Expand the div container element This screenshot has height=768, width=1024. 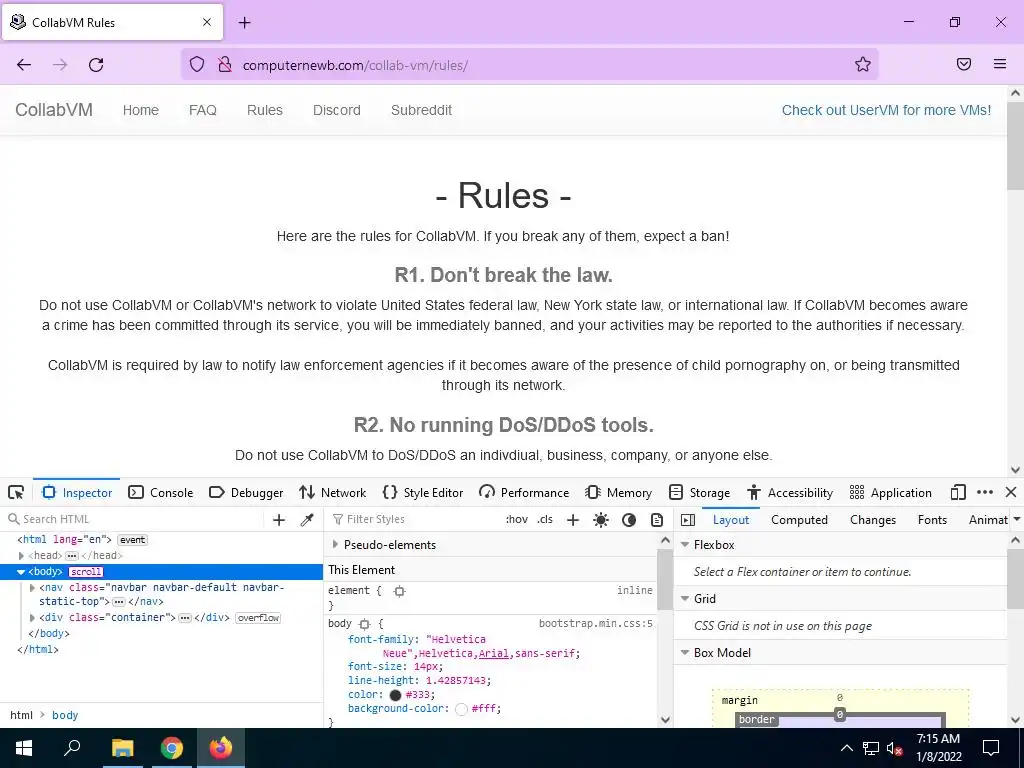[x=32, y=618]
